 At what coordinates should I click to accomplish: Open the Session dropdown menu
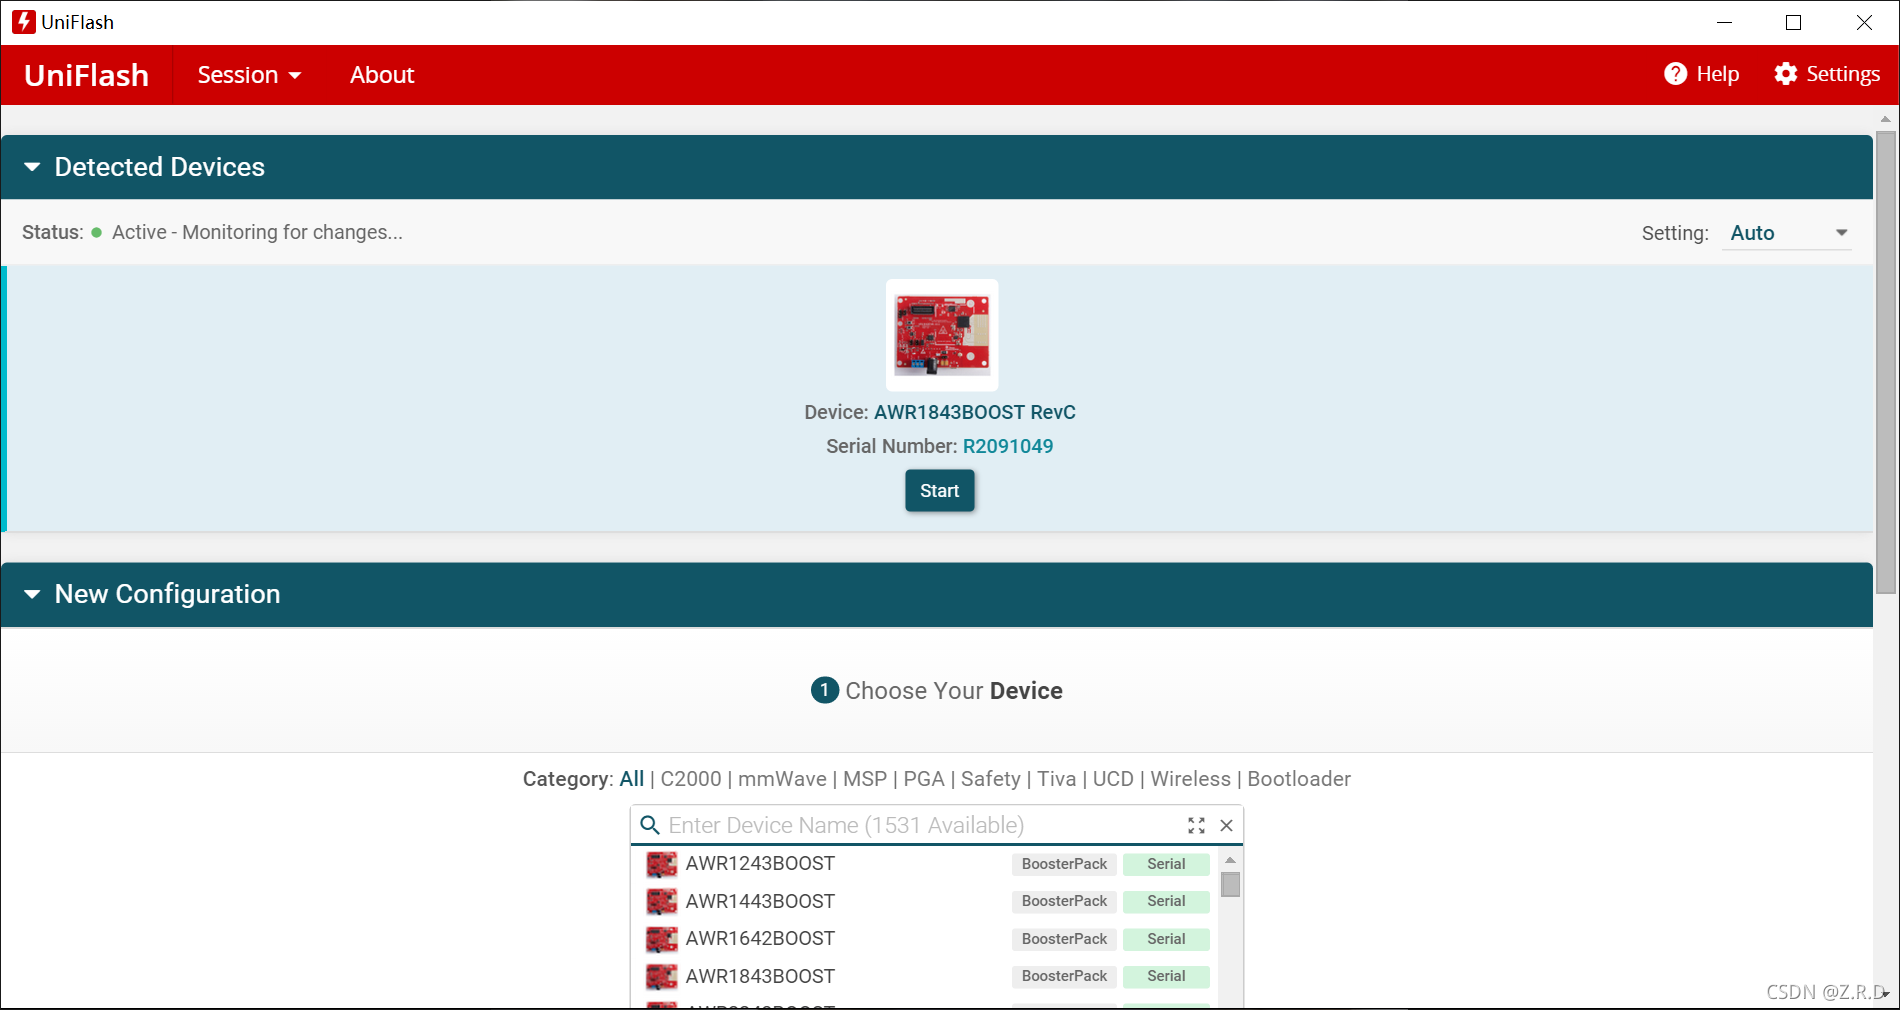[249, 75]
